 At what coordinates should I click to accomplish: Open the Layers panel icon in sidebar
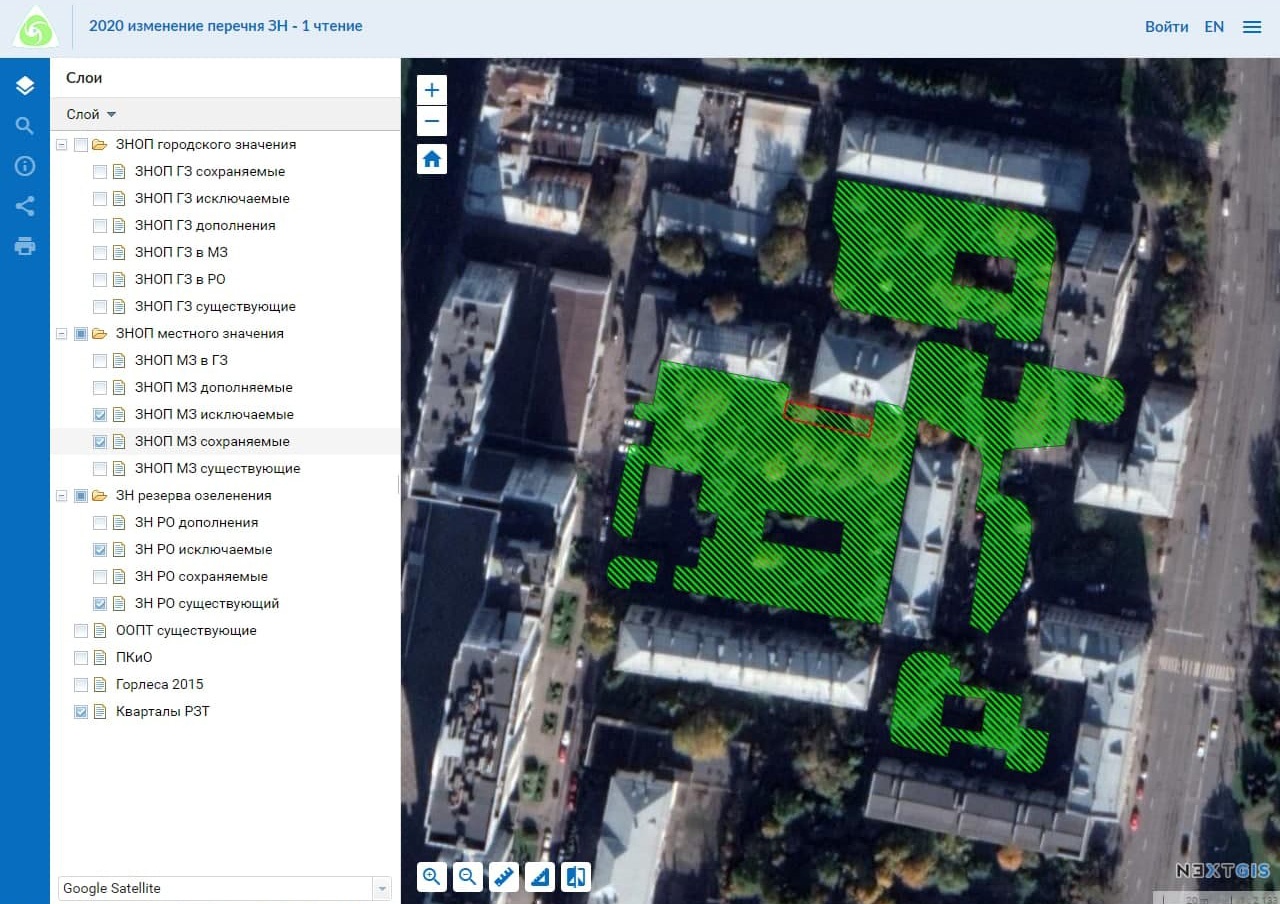click(25, 86)
